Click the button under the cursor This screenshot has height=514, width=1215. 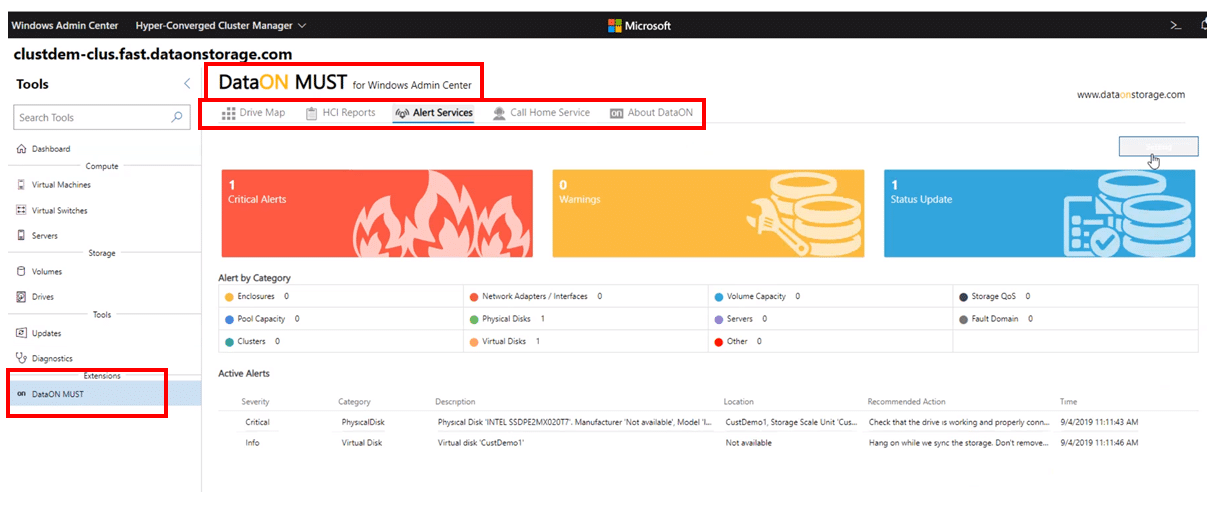pos(1158,146)
